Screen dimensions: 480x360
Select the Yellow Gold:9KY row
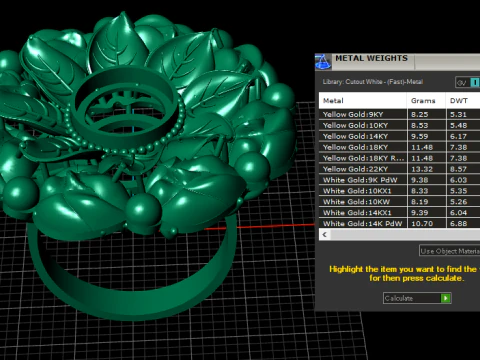399,114
